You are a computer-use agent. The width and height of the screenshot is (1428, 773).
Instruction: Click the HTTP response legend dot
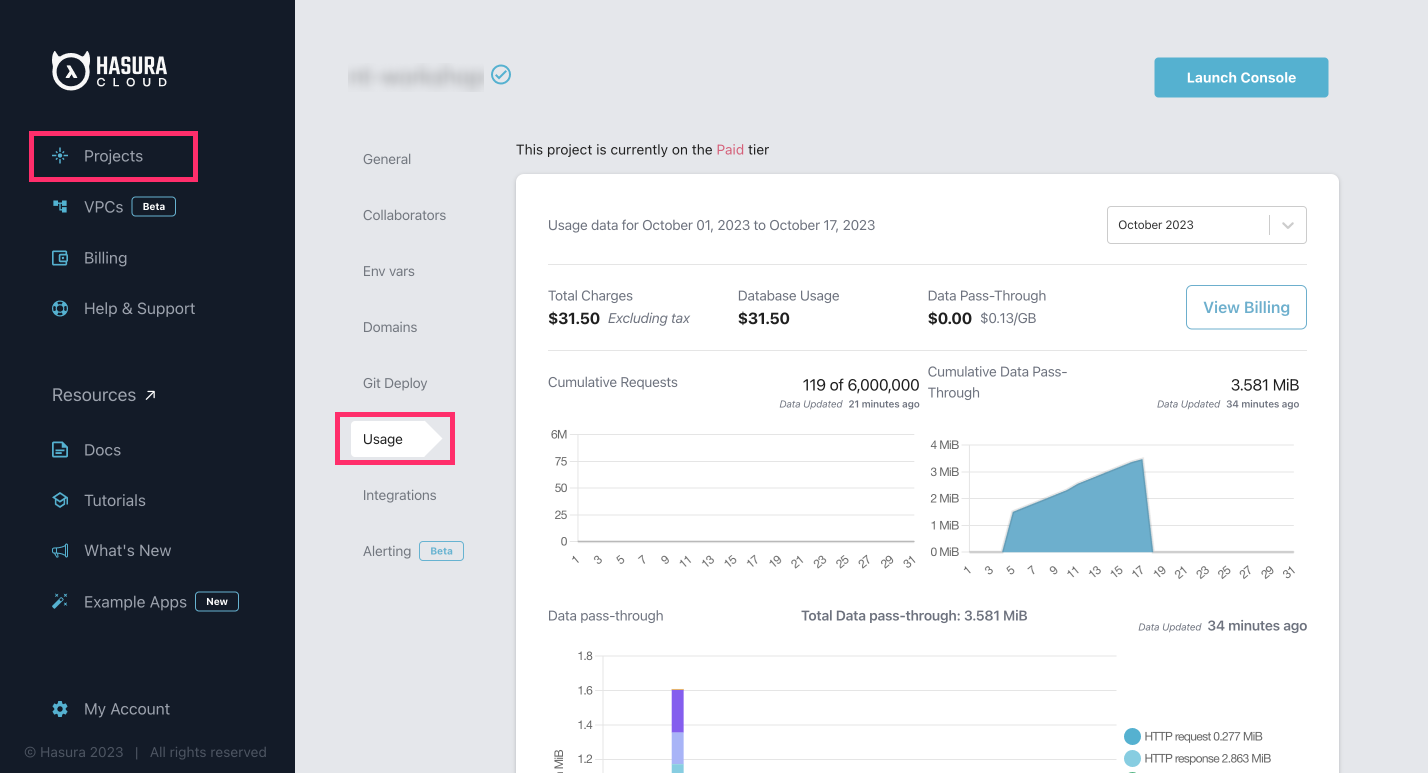(x=1134, y=758)
